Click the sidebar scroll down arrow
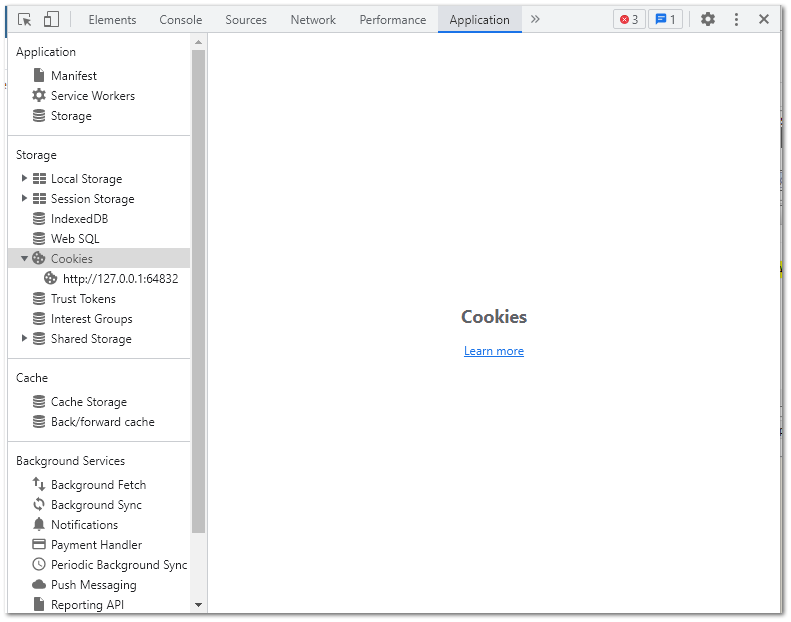 pyautogui.click(x=198, y=604)
